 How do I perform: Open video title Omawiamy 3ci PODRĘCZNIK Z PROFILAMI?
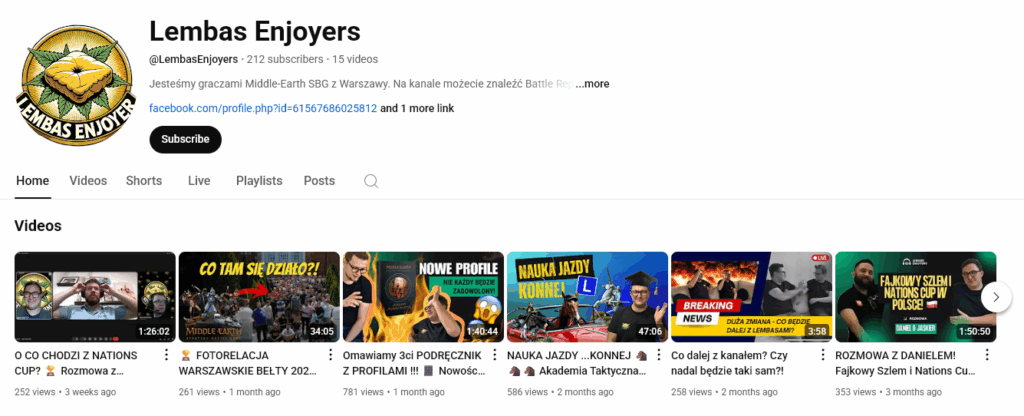coord(413,364)
